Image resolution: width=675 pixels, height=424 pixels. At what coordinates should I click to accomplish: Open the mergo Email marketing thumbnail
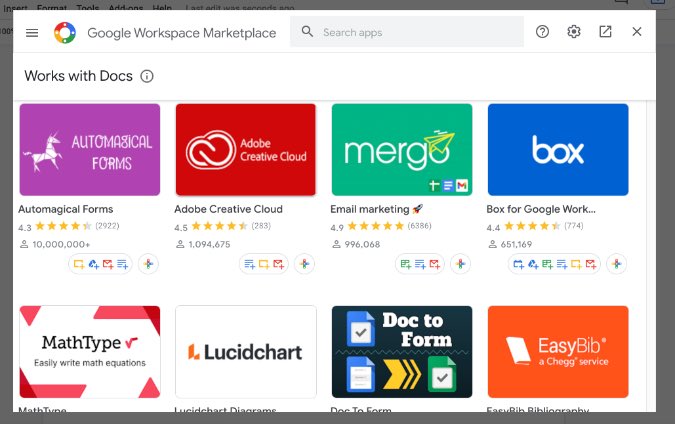click(402, 150)
